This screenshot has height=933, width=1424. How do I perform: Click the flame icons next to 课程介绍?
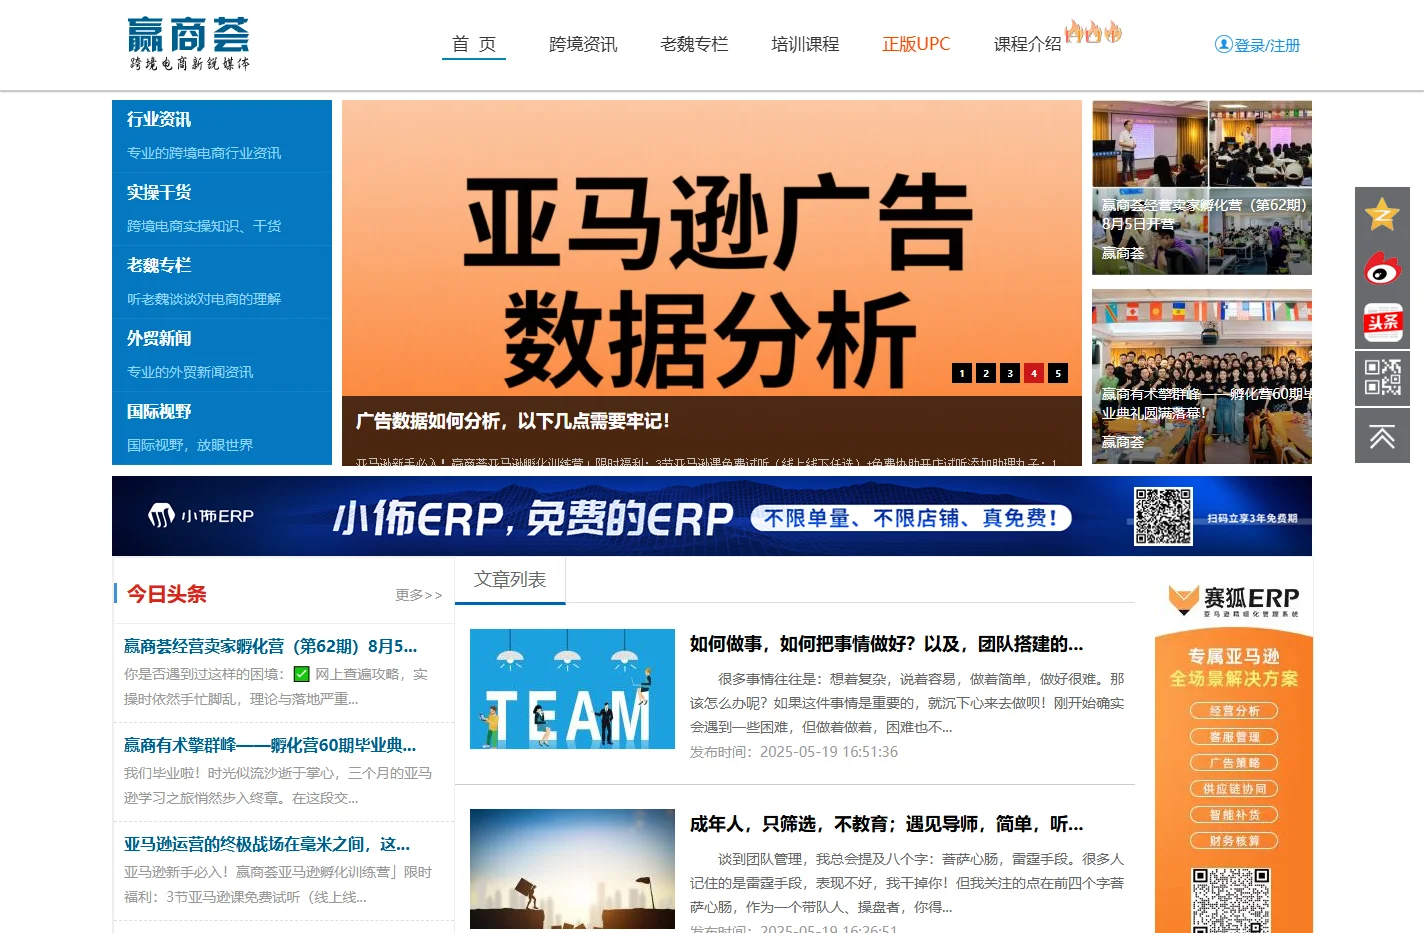(1093, 32)
